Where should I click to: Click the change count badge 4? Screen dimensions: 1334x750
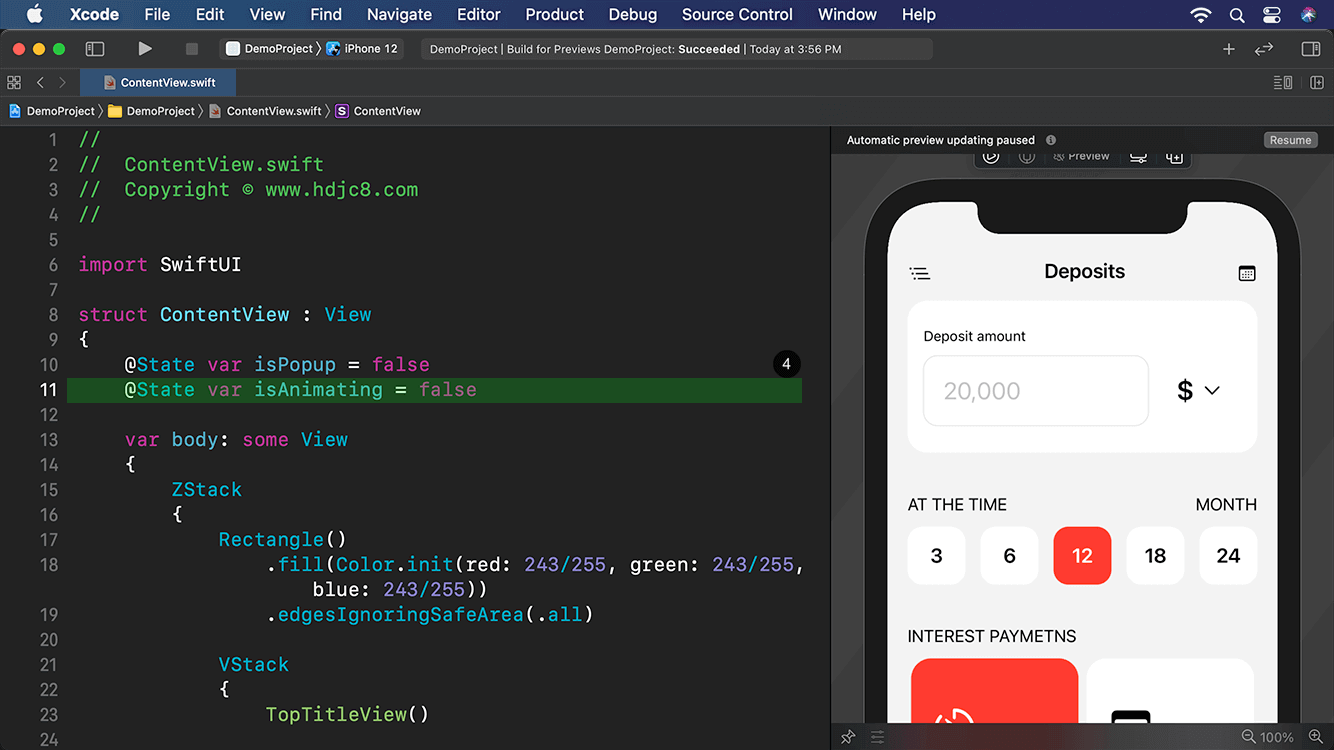click(786, 364)
